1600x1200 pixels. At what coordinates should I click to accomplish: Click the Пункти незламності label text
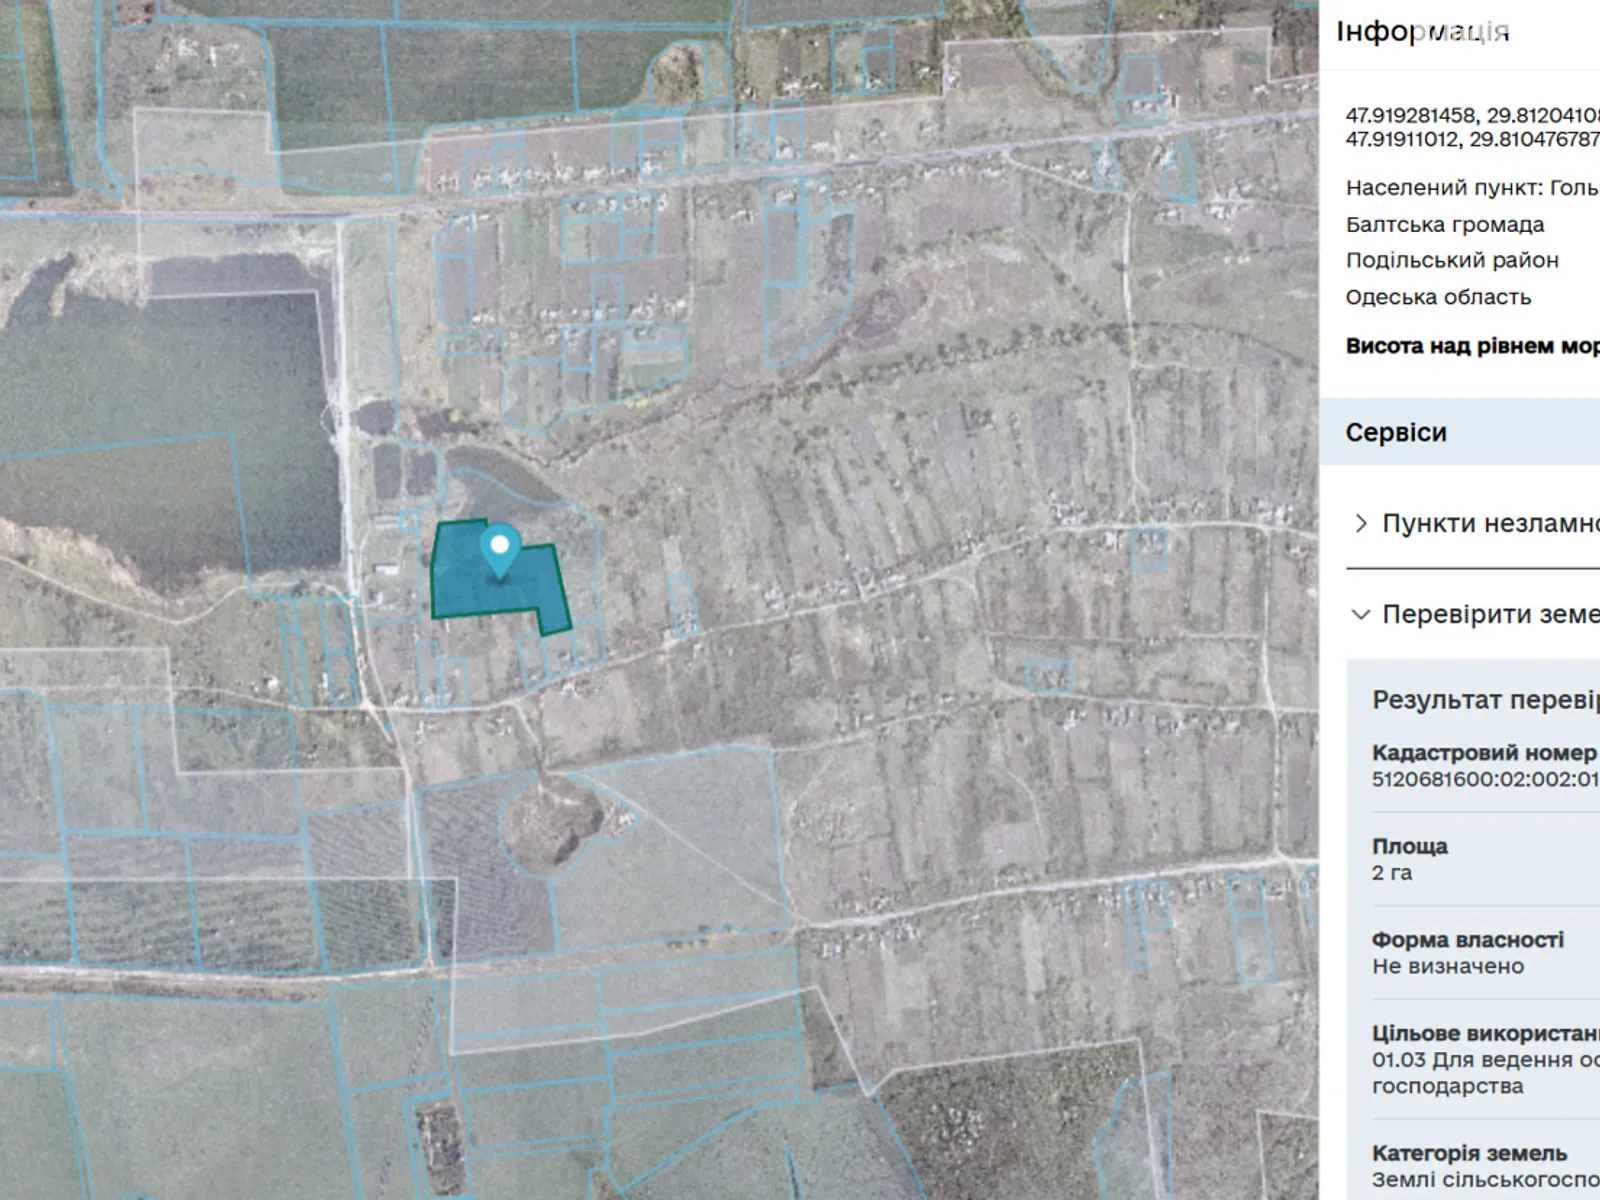1490,524
